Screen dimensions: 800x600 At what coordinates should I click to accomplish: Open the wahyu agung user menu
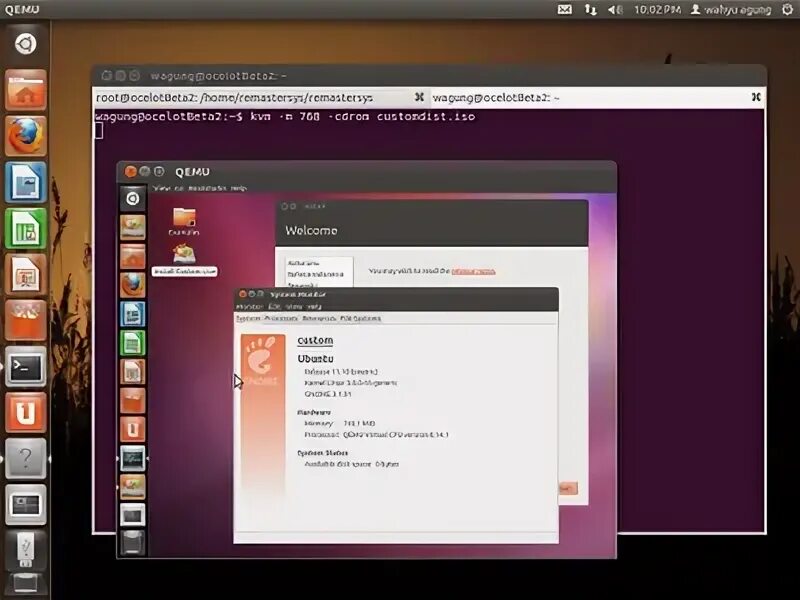[731, 9]
